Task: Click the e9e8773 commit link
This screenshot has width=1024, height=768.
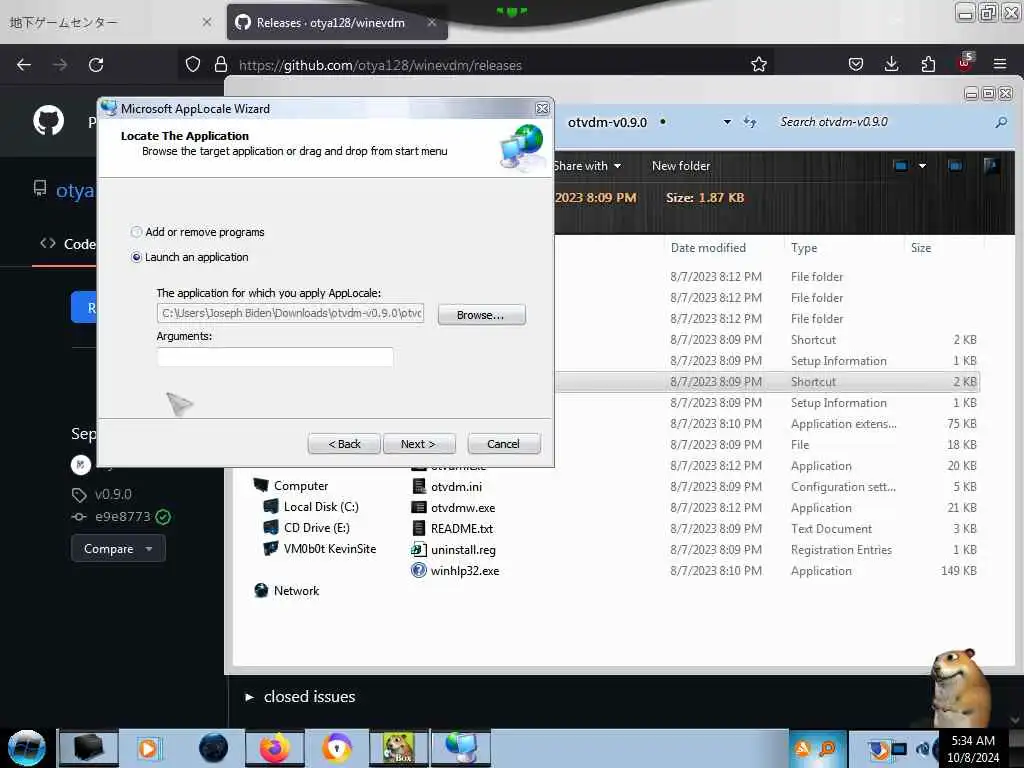Action: click(x=123, y=517)
